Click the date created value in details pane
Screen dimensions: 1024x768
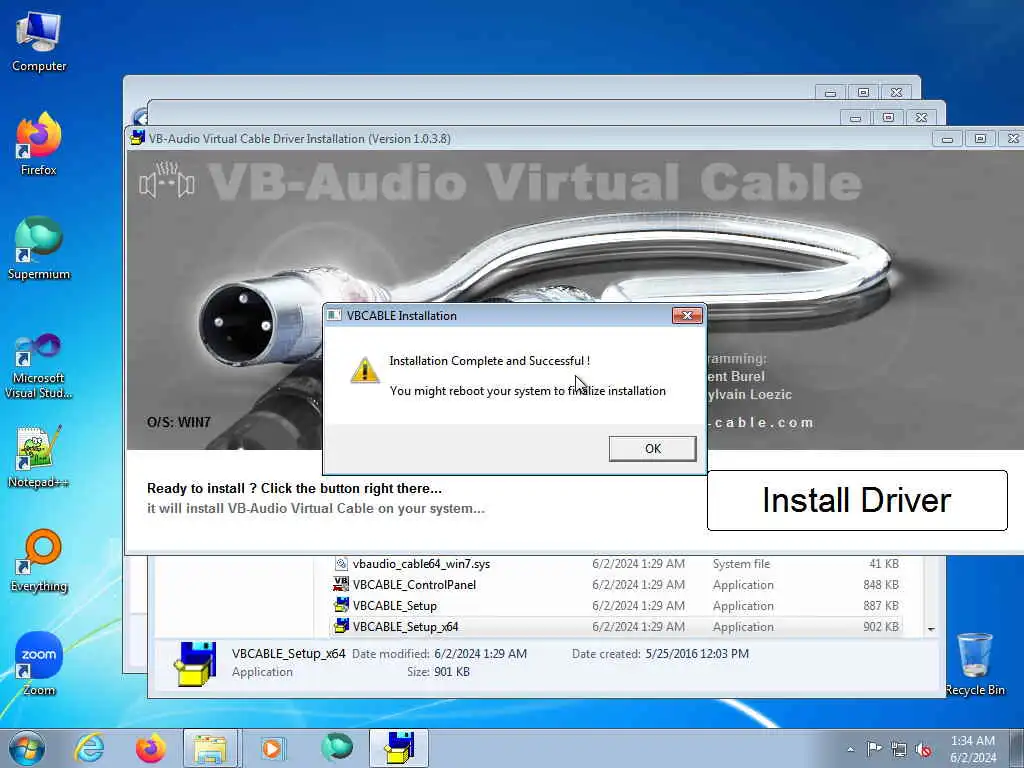[697, 654]
